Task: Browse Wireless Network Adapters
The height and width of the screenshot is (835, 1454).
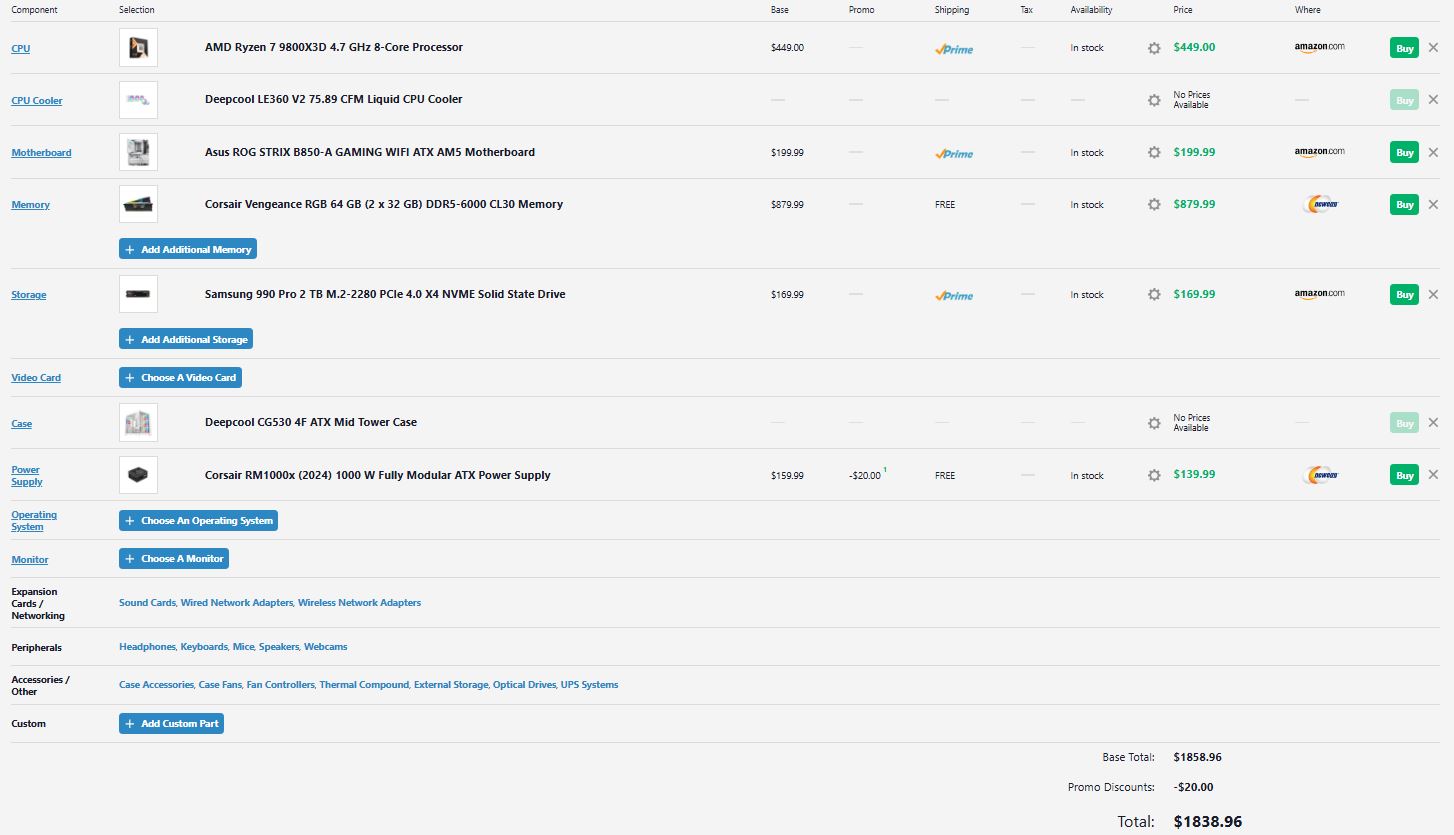Action: click(x=360, y=603)
